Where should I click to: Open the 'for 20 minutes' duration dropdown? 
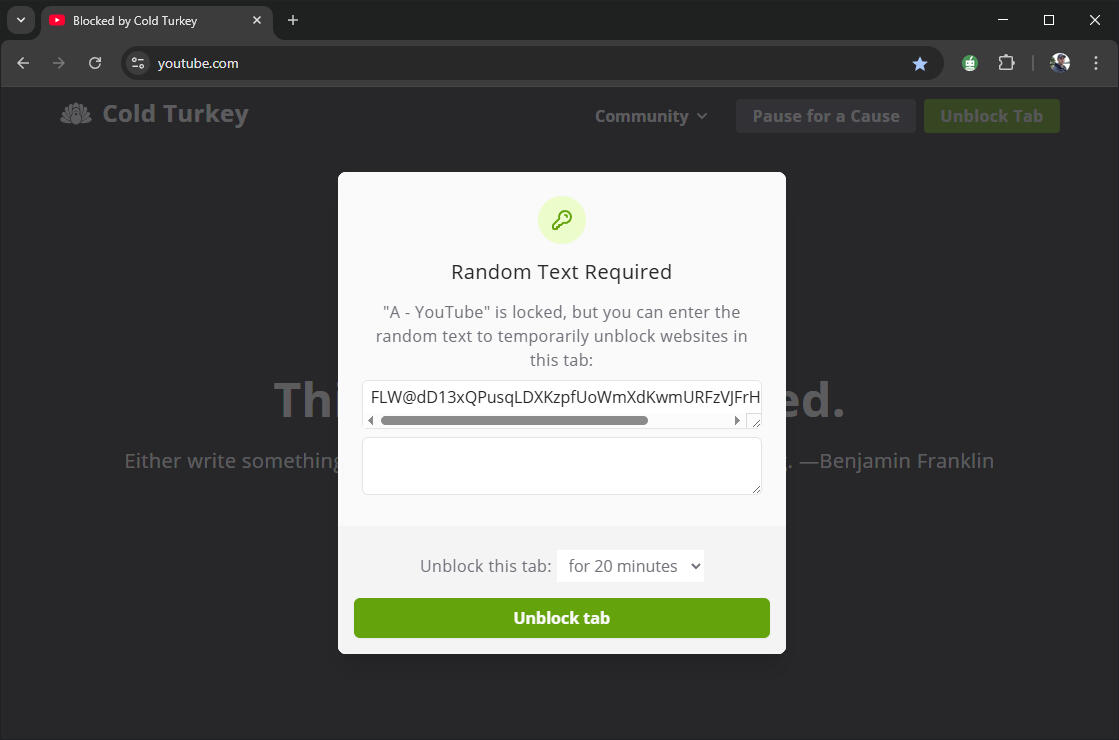click(630, 566)
